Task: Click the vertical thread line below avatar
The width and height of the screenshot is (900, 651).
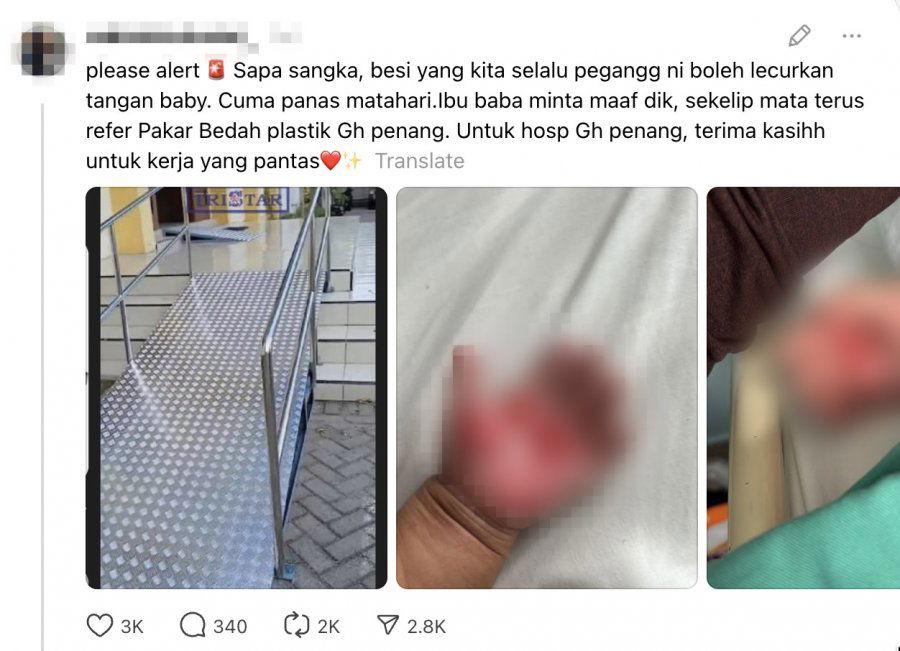Action: point(42,377)
